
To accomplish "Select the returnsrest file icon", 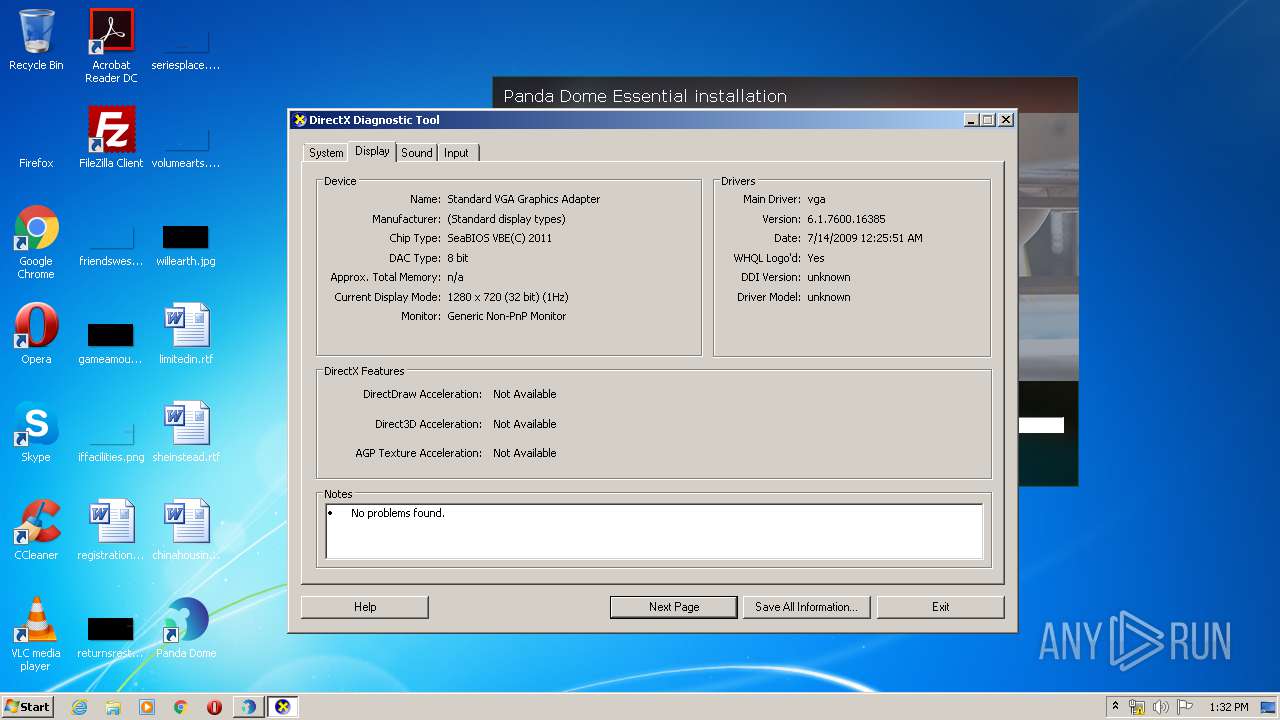I will pyautogui.click(x=111, y=637).
